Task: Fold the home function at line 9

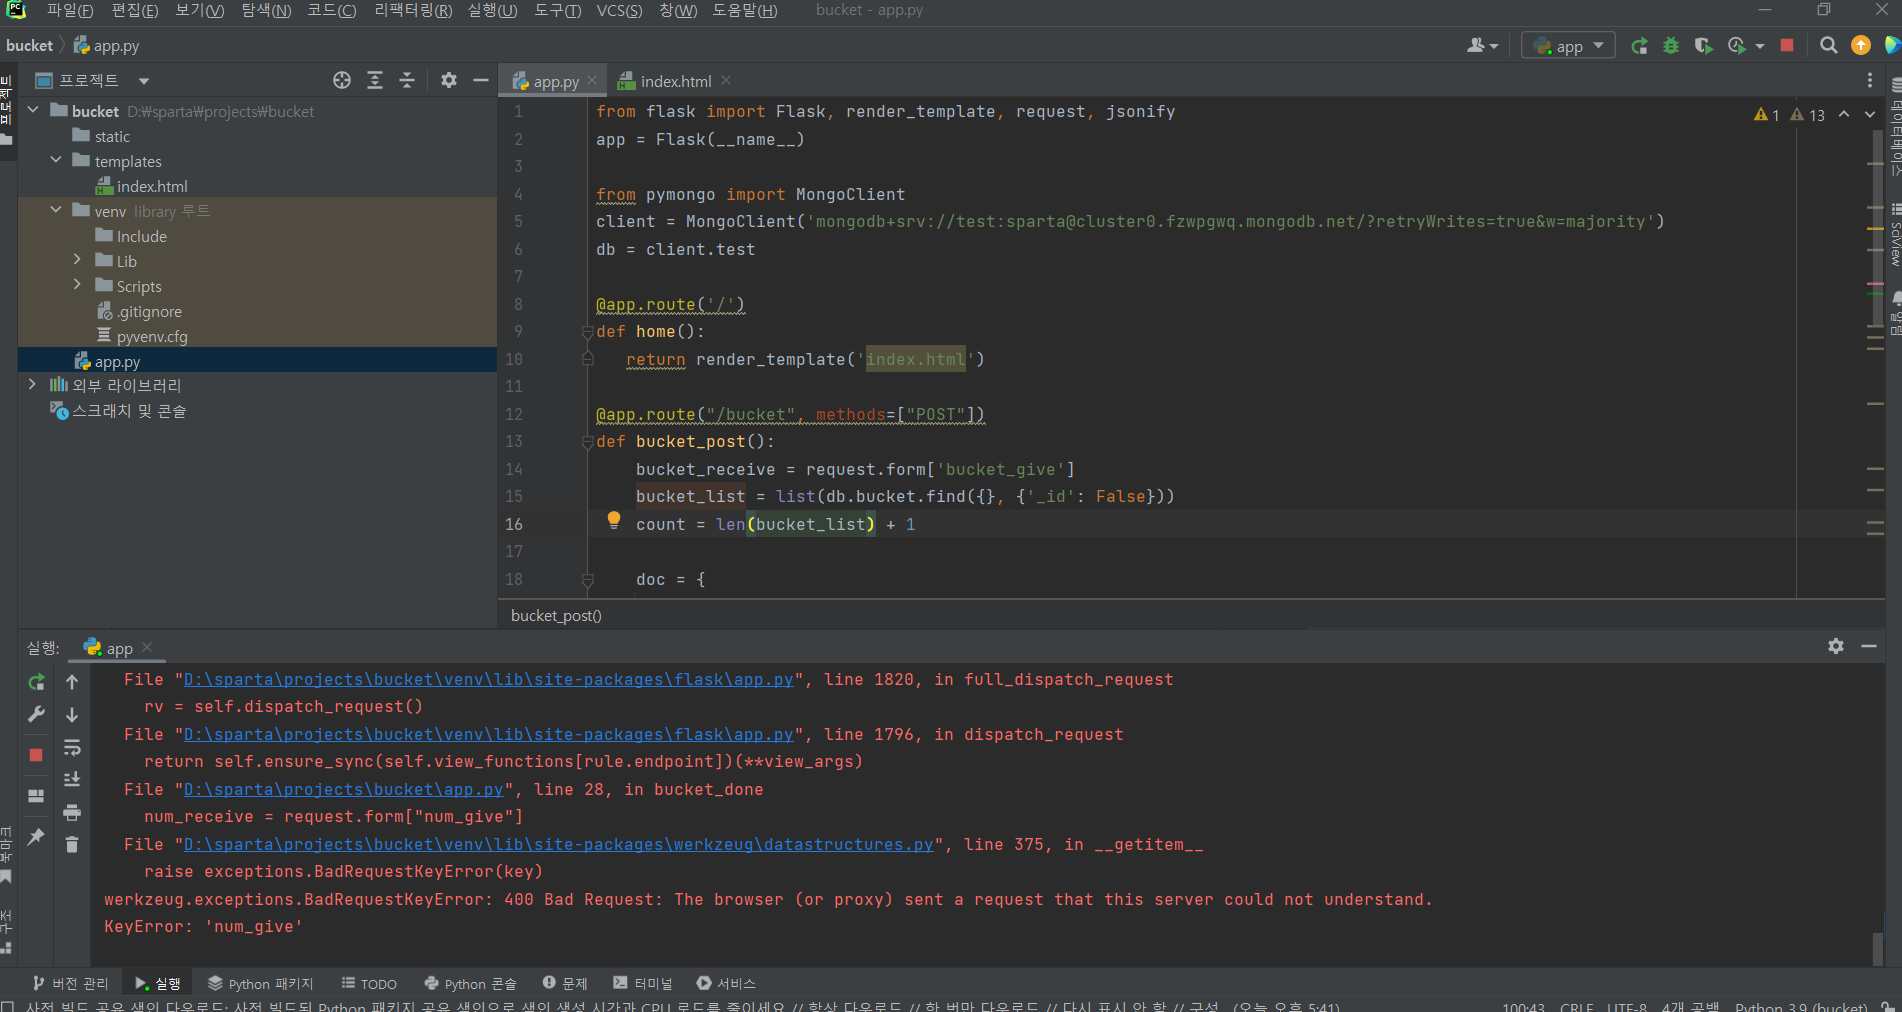Action: tap(588, 332)
